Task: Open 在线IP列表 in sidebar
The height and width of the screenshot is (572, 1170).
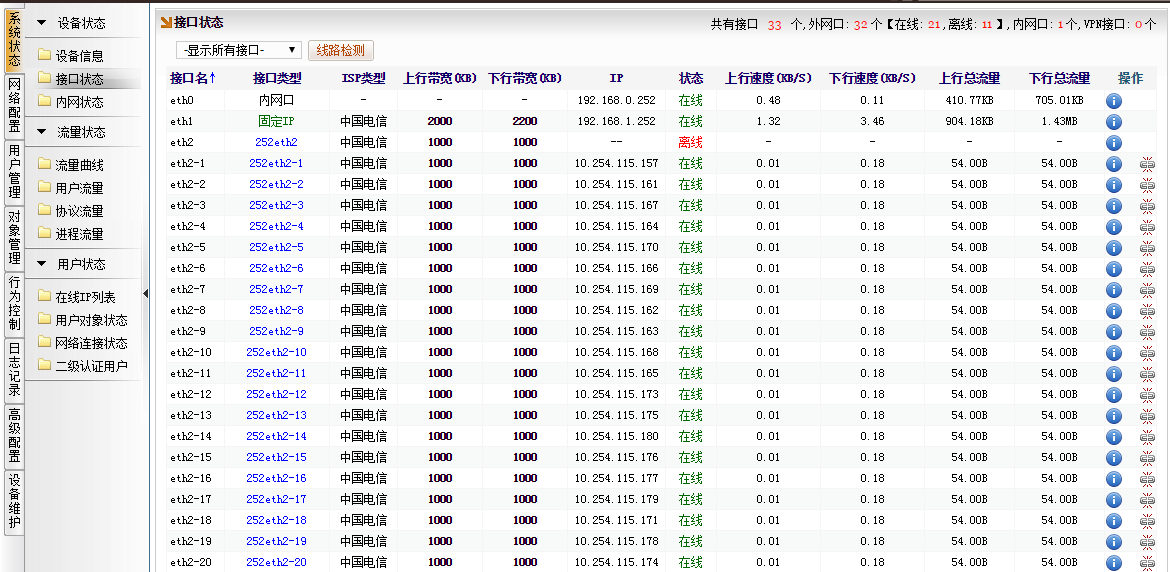Action: point(85,297)
